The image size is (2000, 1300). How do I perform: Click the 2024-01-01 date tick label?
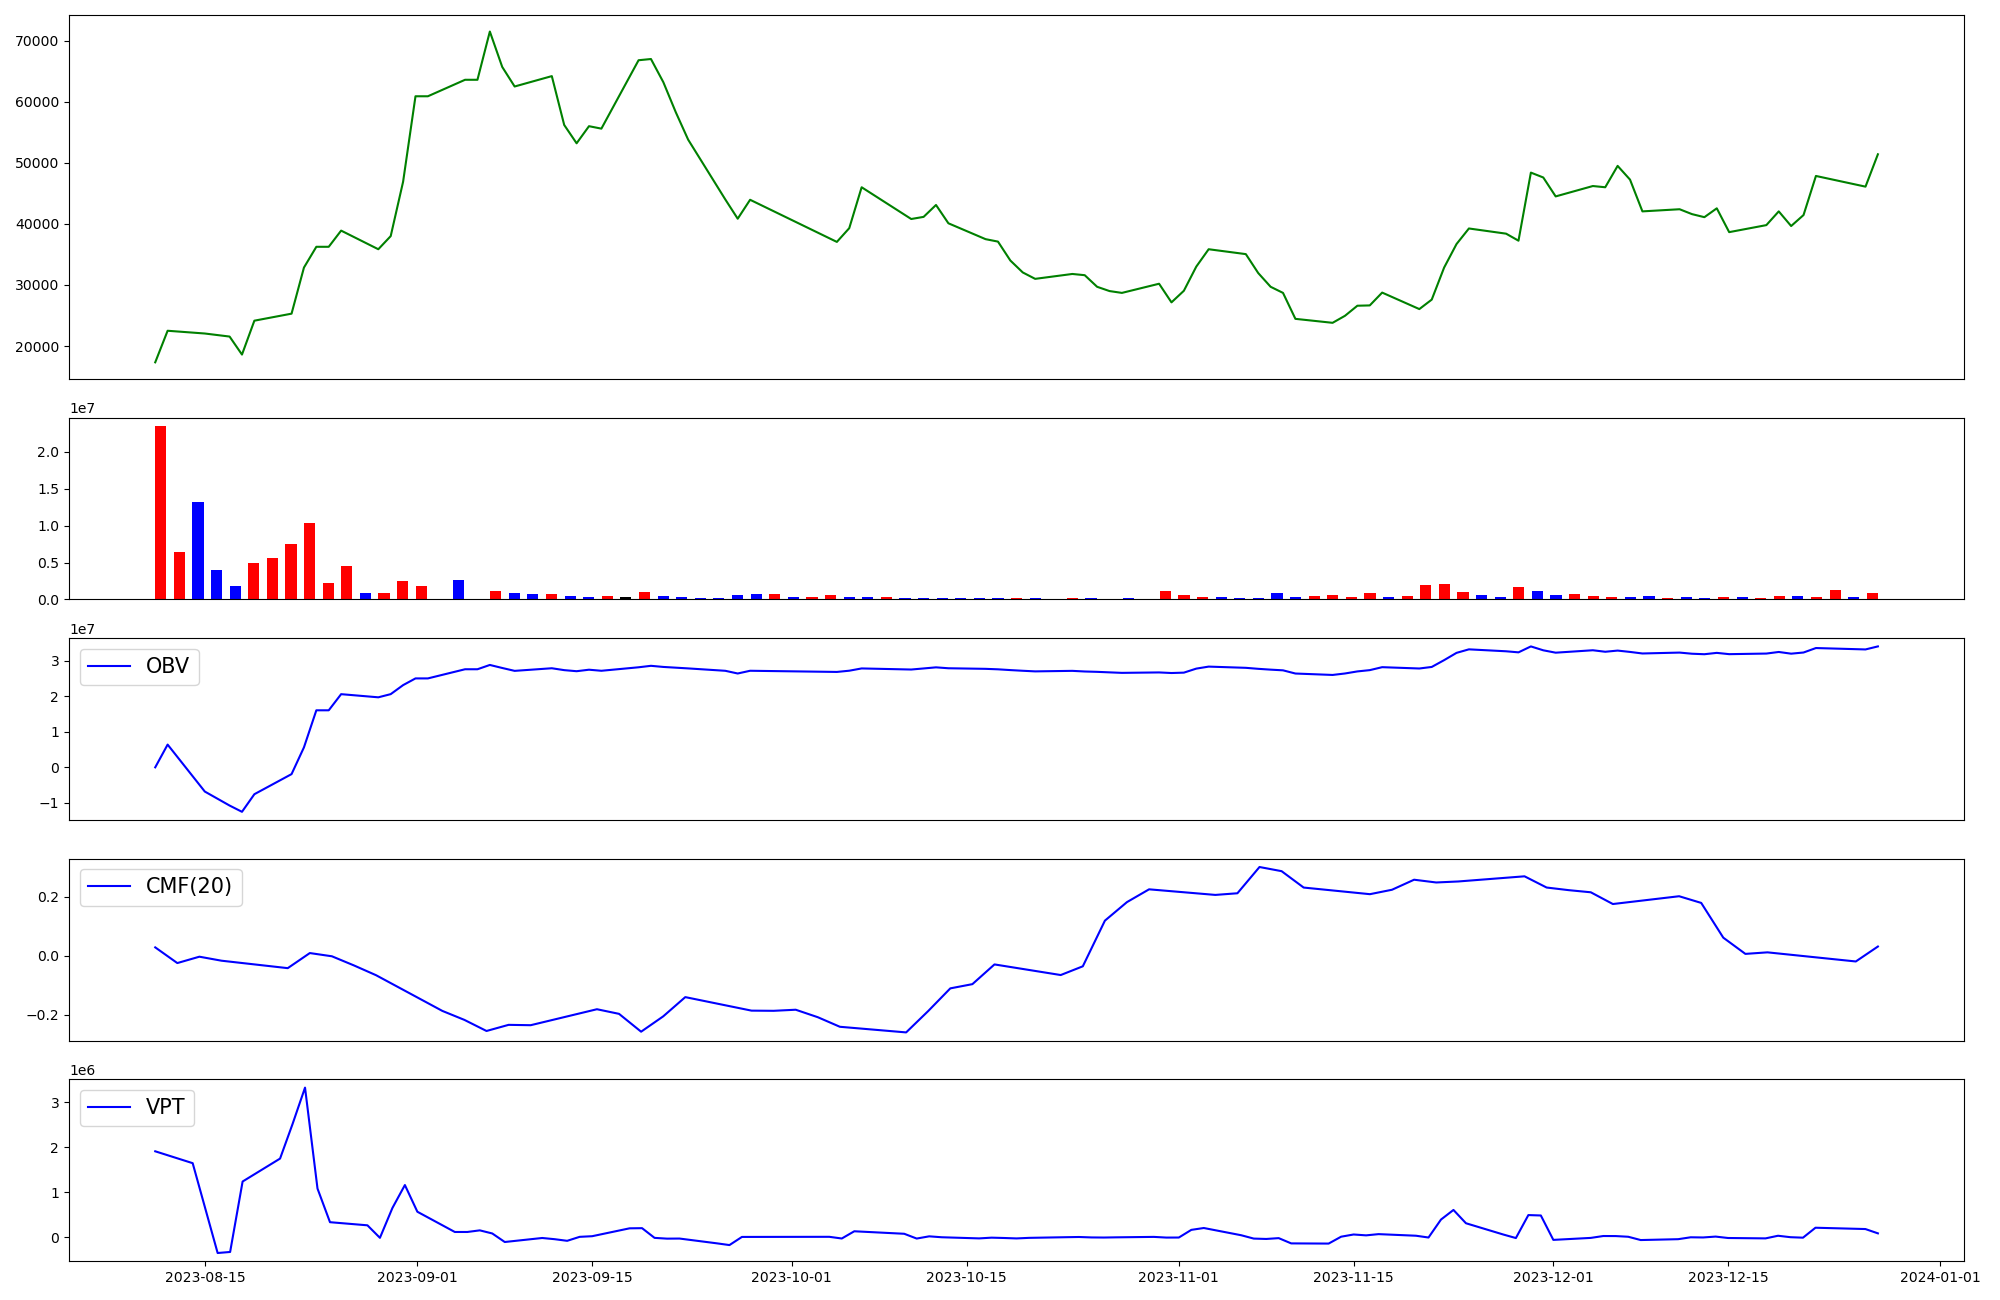[1940, 1277]
